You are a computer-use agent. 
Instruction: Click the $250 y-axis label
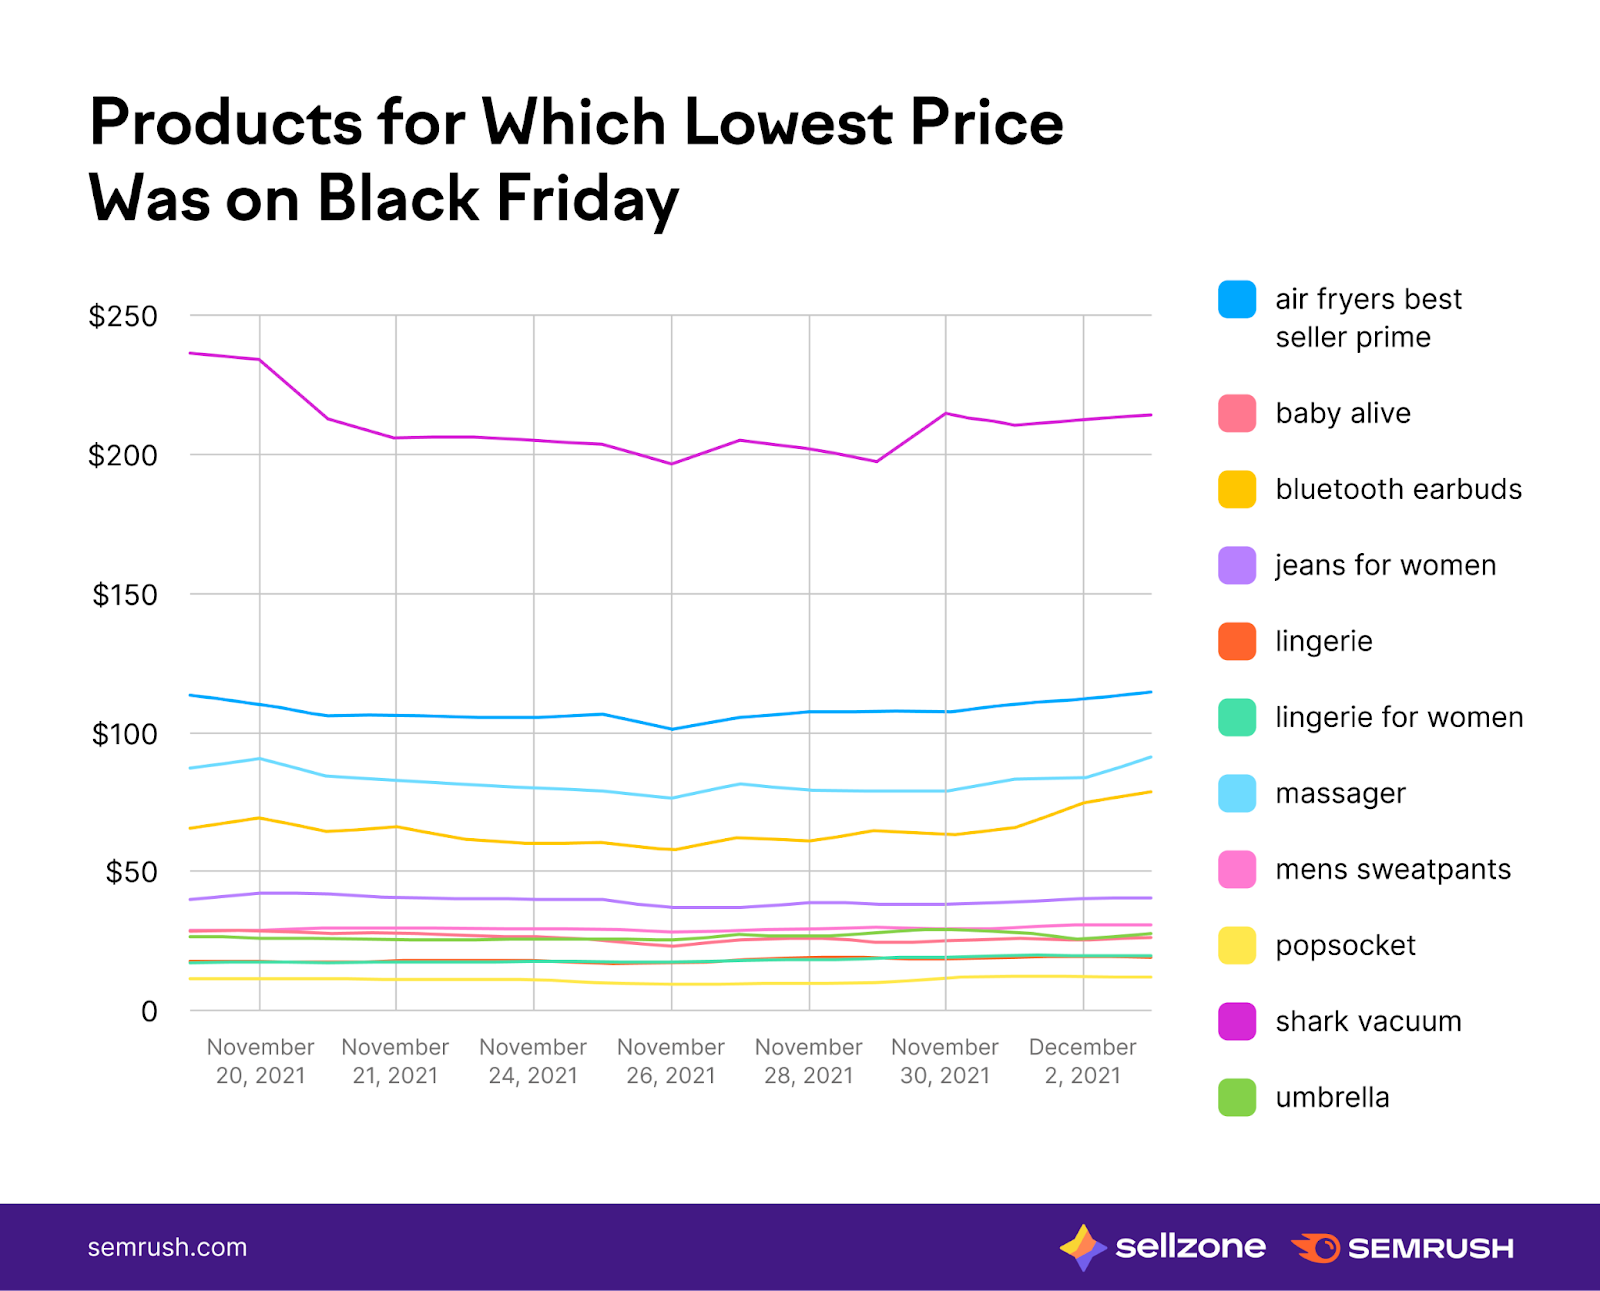(x=123, y=316)
